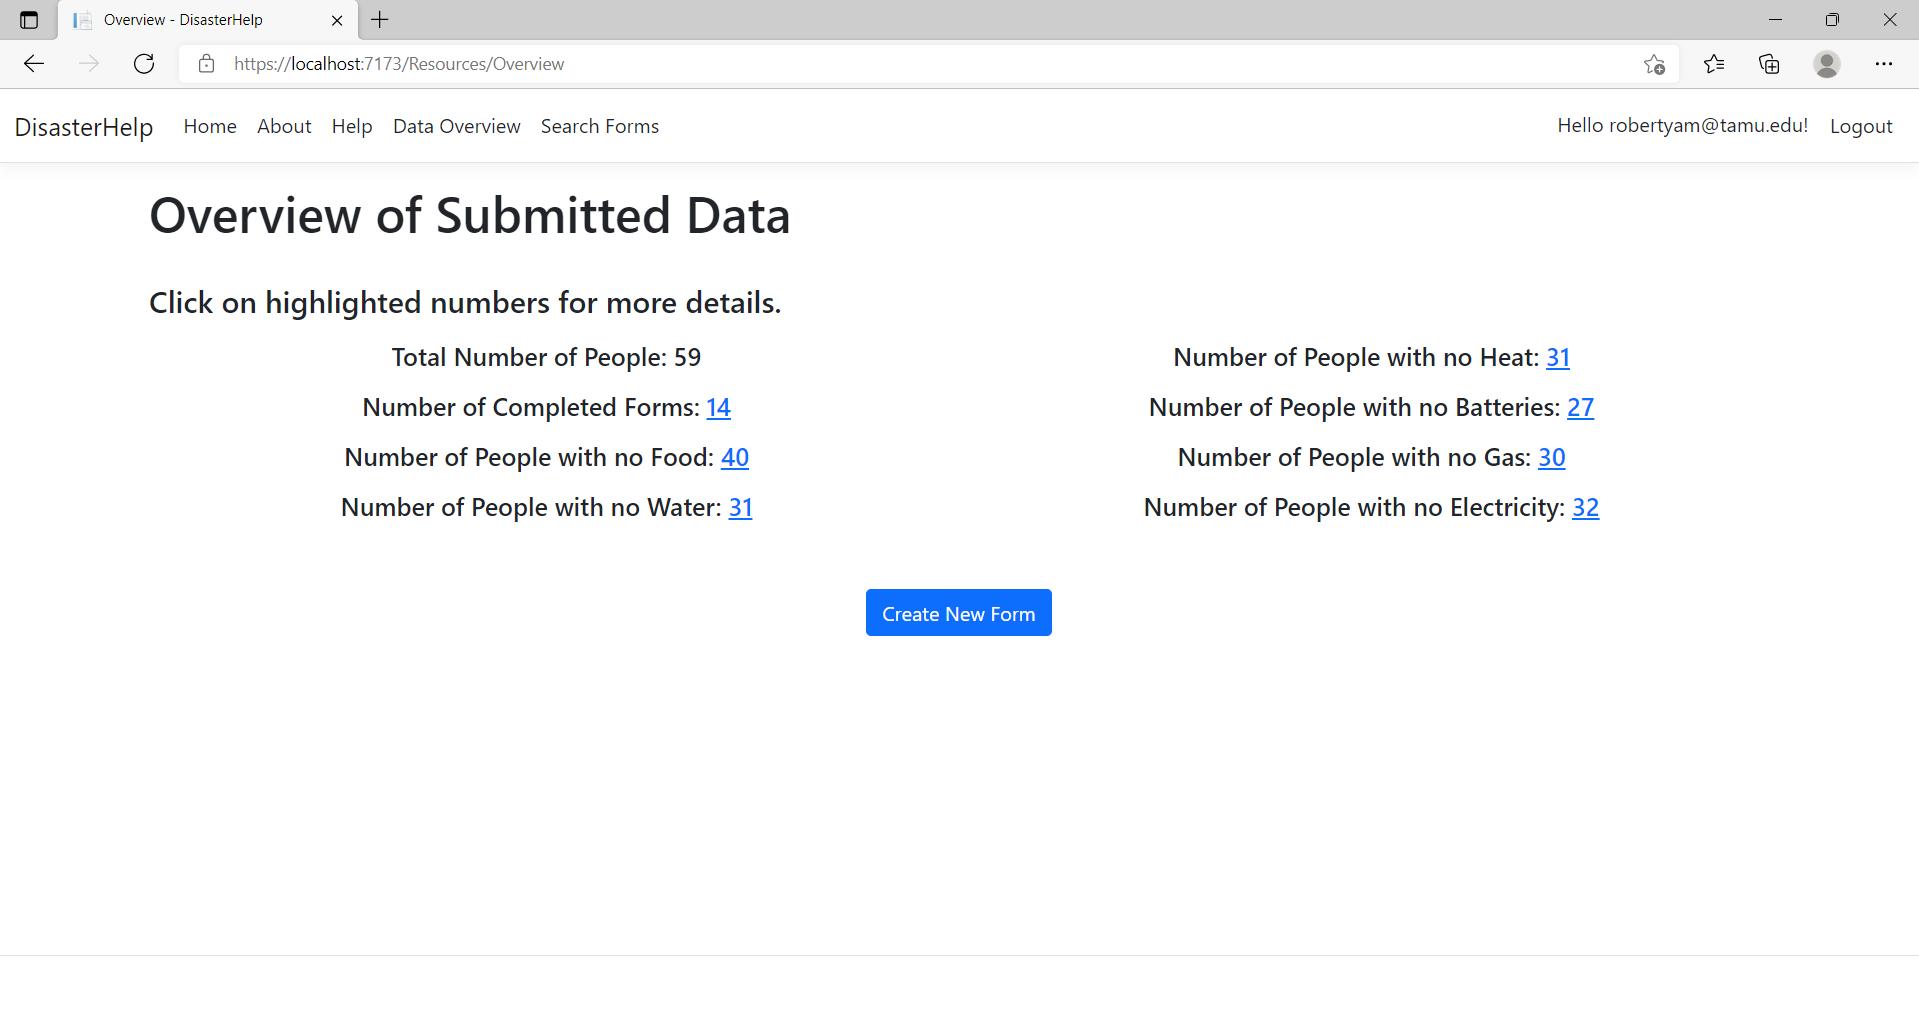Open the Search Forms page

600,126
